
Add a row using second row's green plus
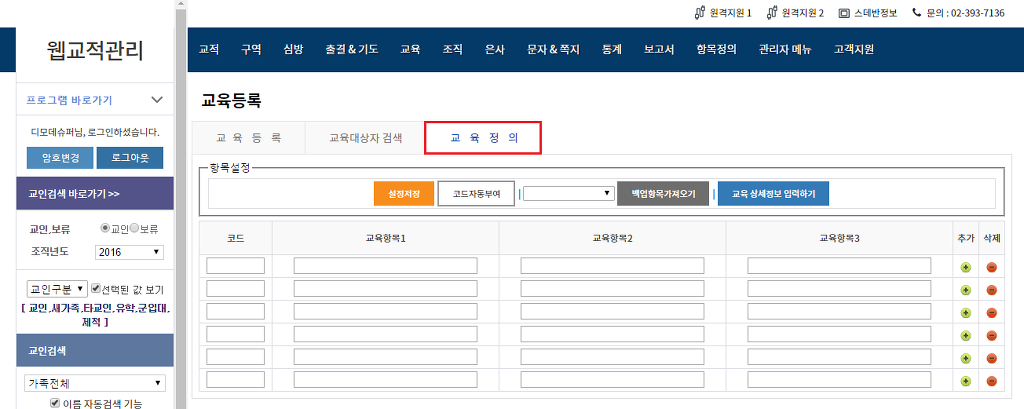(966, 290)
